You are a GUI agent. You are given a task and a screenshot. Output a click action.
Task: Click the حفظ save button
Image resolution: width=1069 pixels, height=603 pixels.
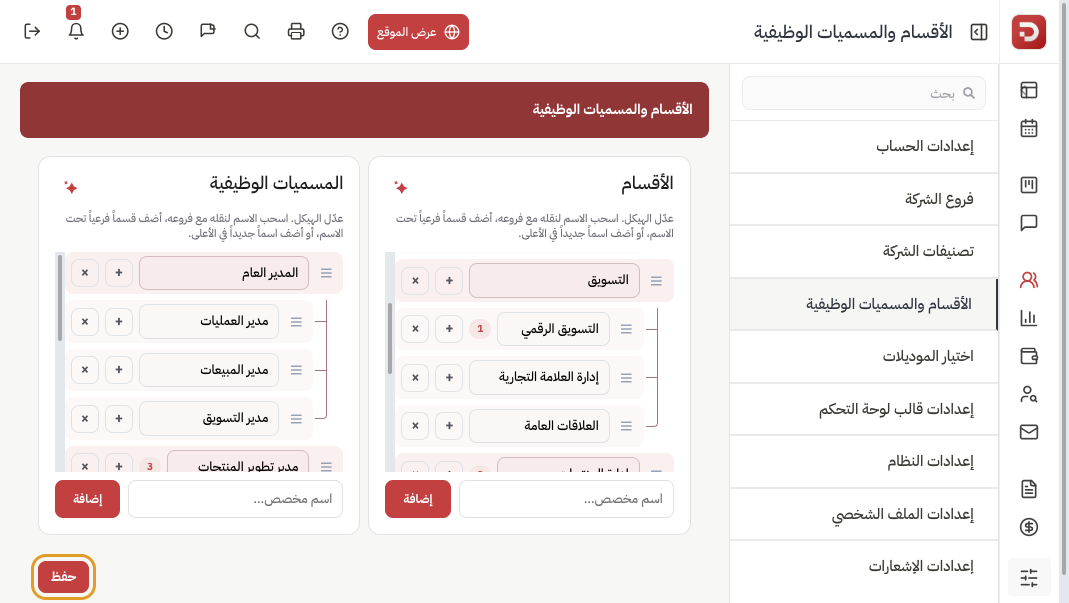(63, 577)
